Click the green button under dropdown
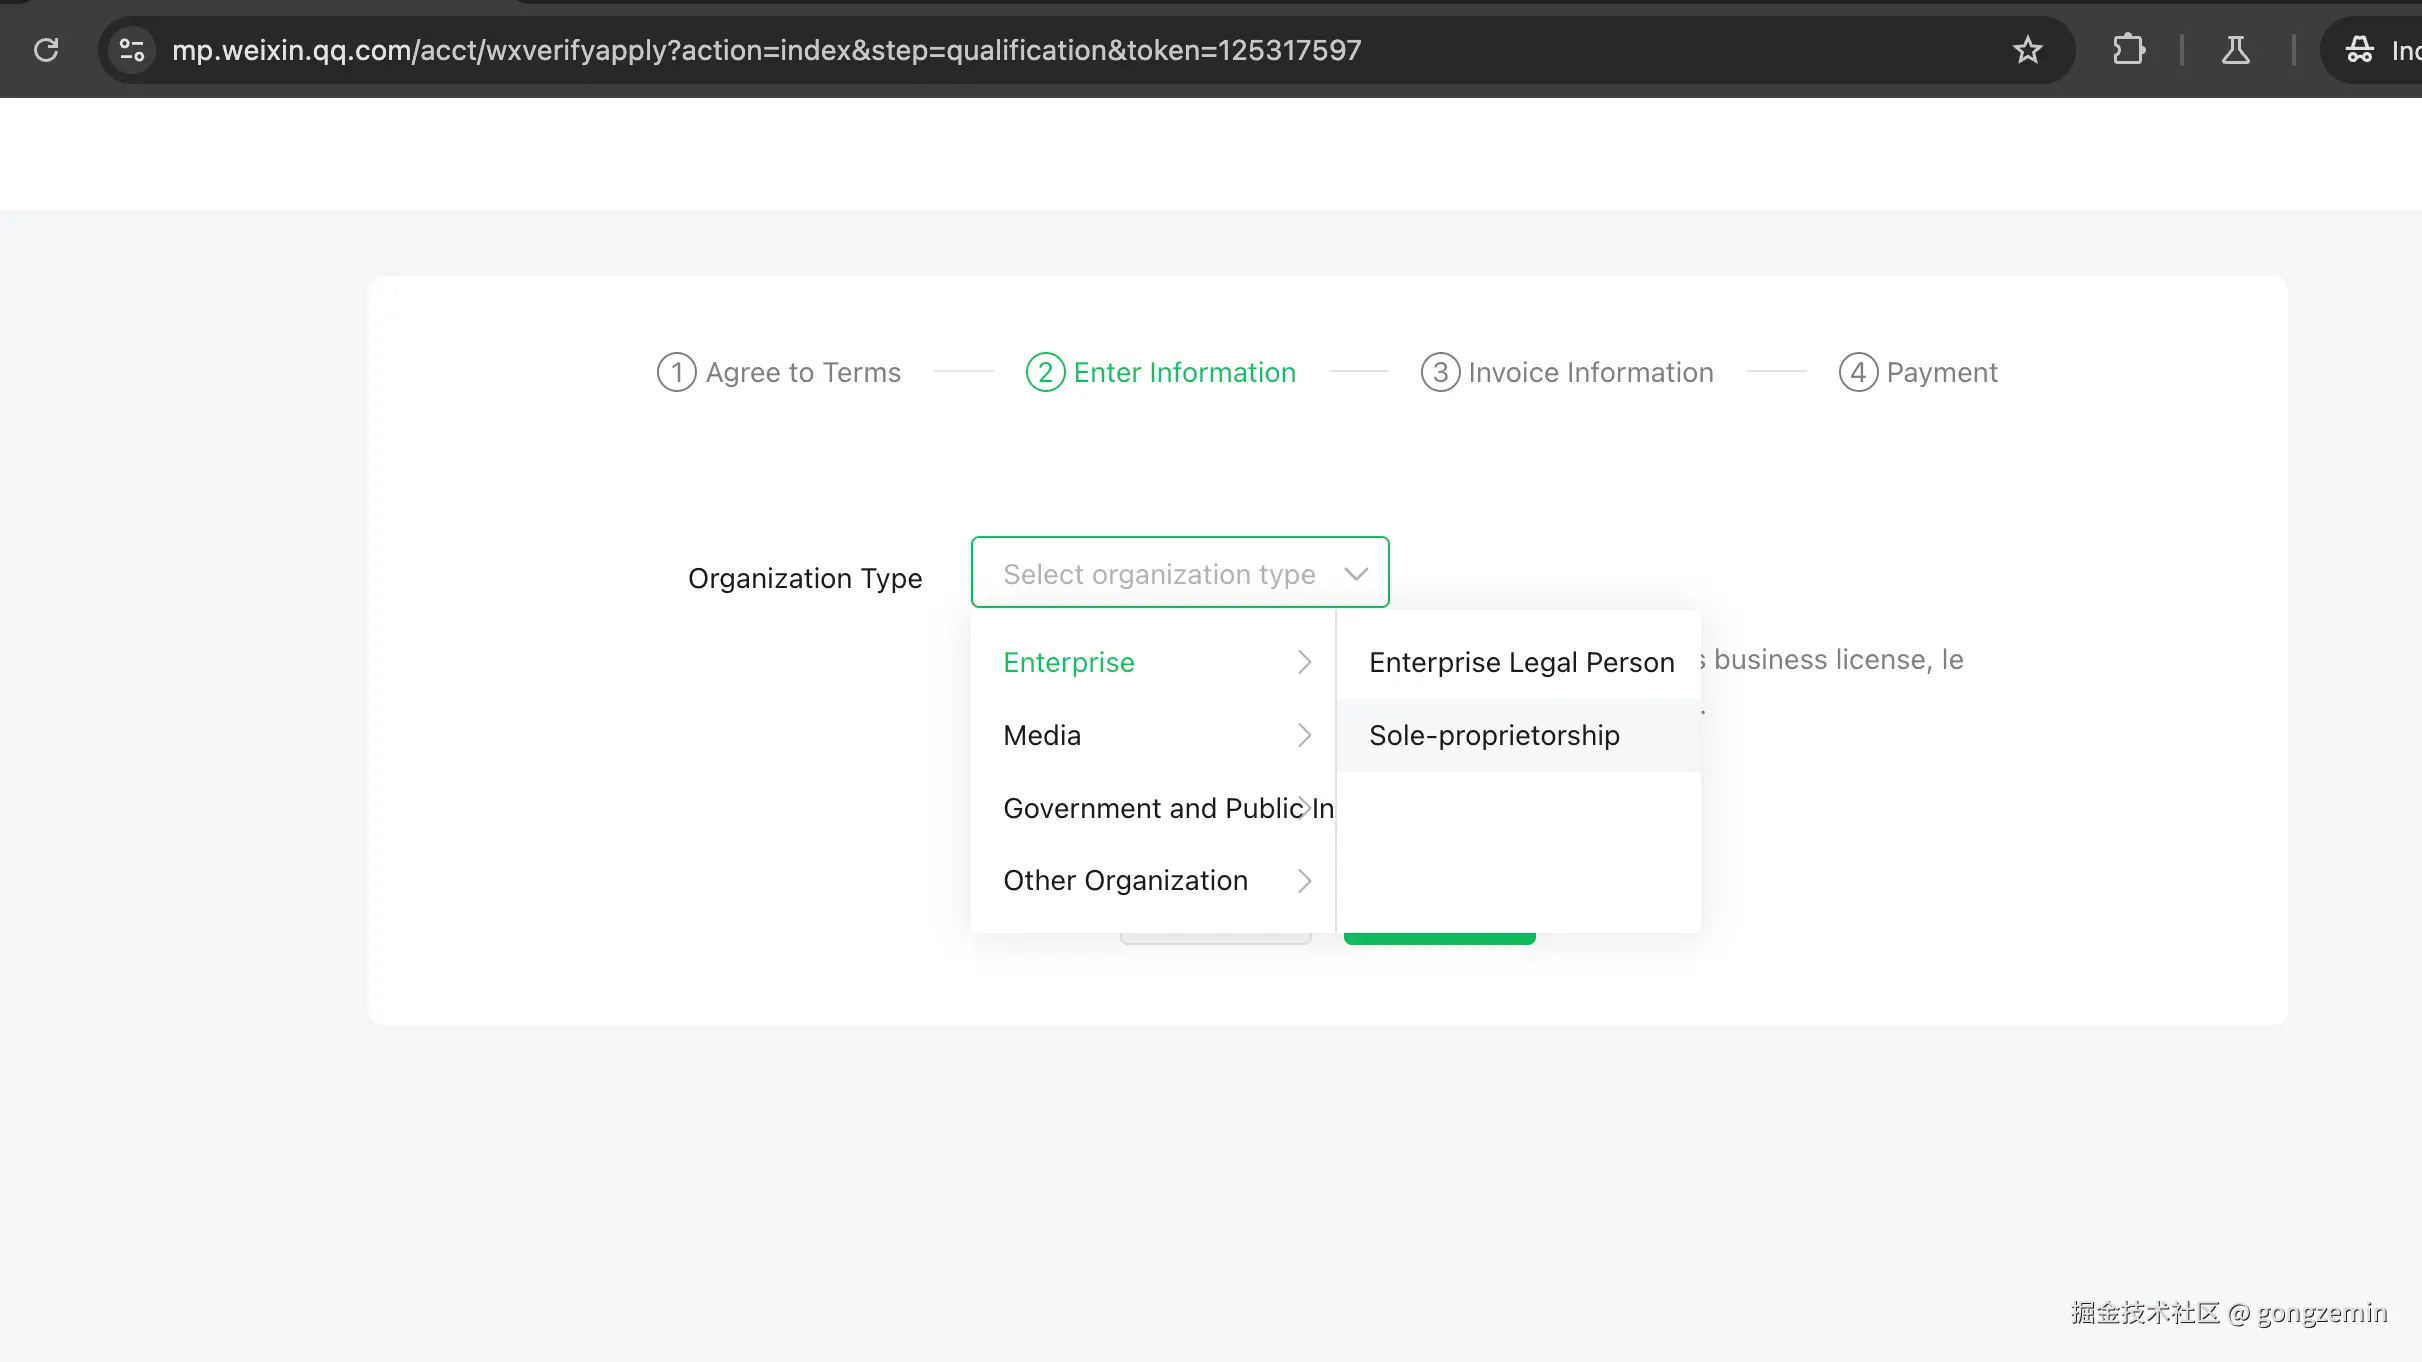 click(1439, 938)
